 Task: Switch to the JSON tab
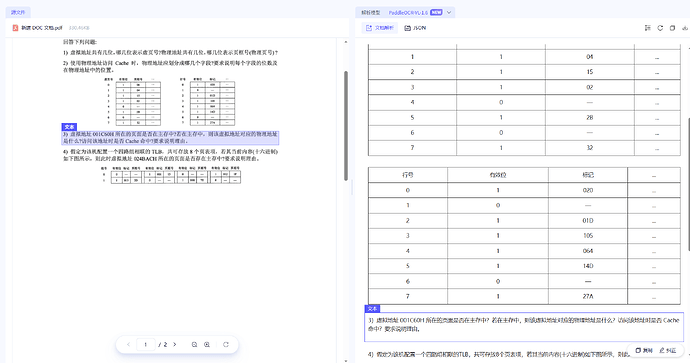415,28
